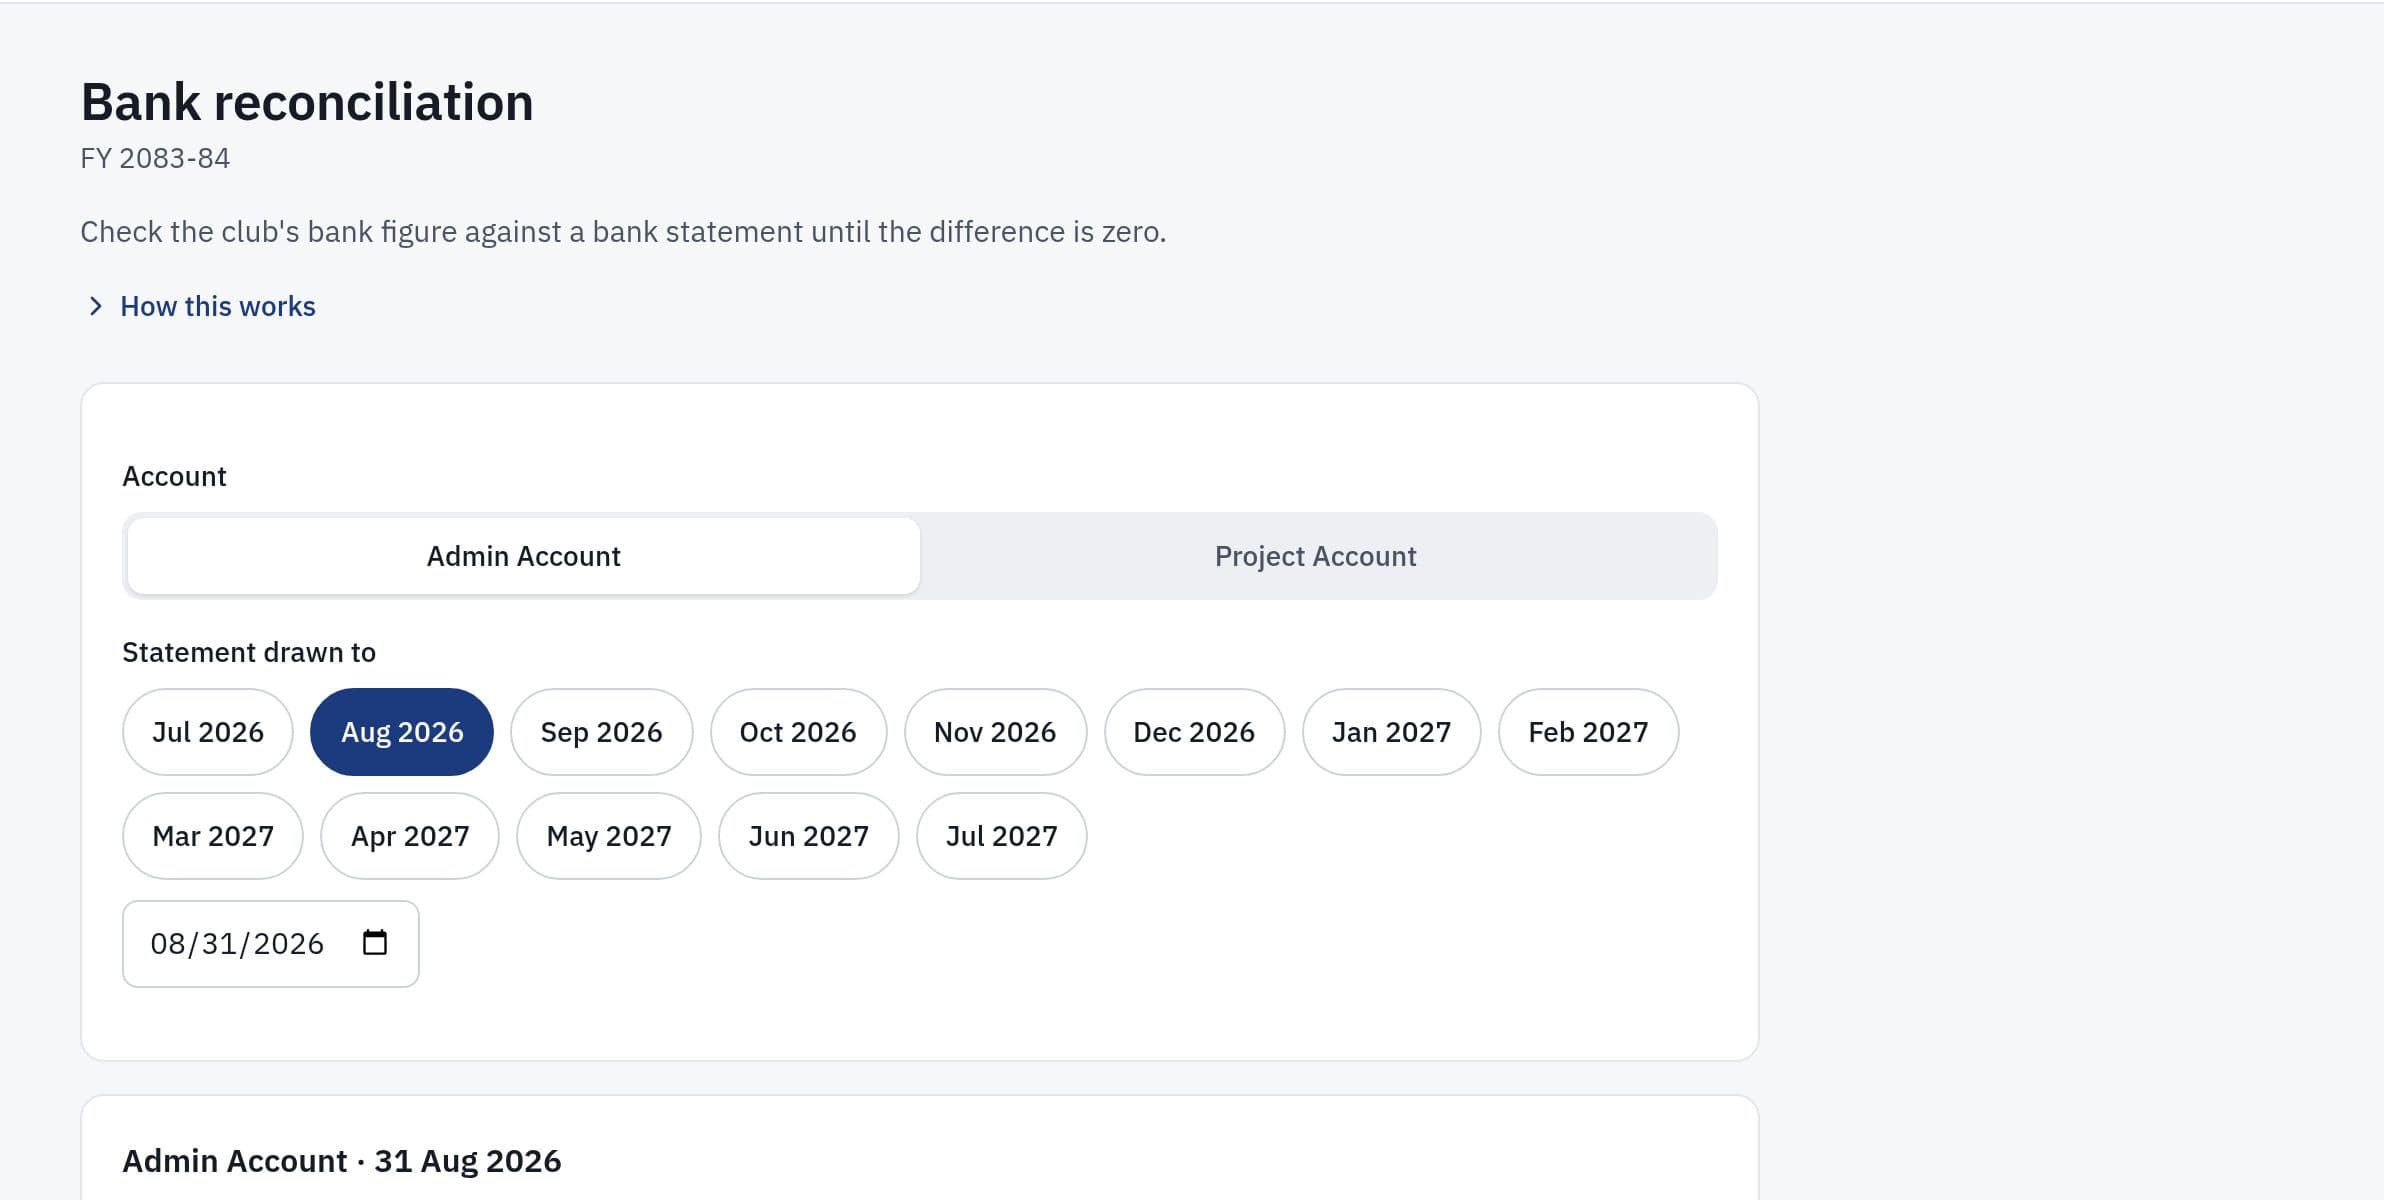Choose the Dec 2026 month chip
This screenshot has height=1200, width=2384.
coord(1194,732)
